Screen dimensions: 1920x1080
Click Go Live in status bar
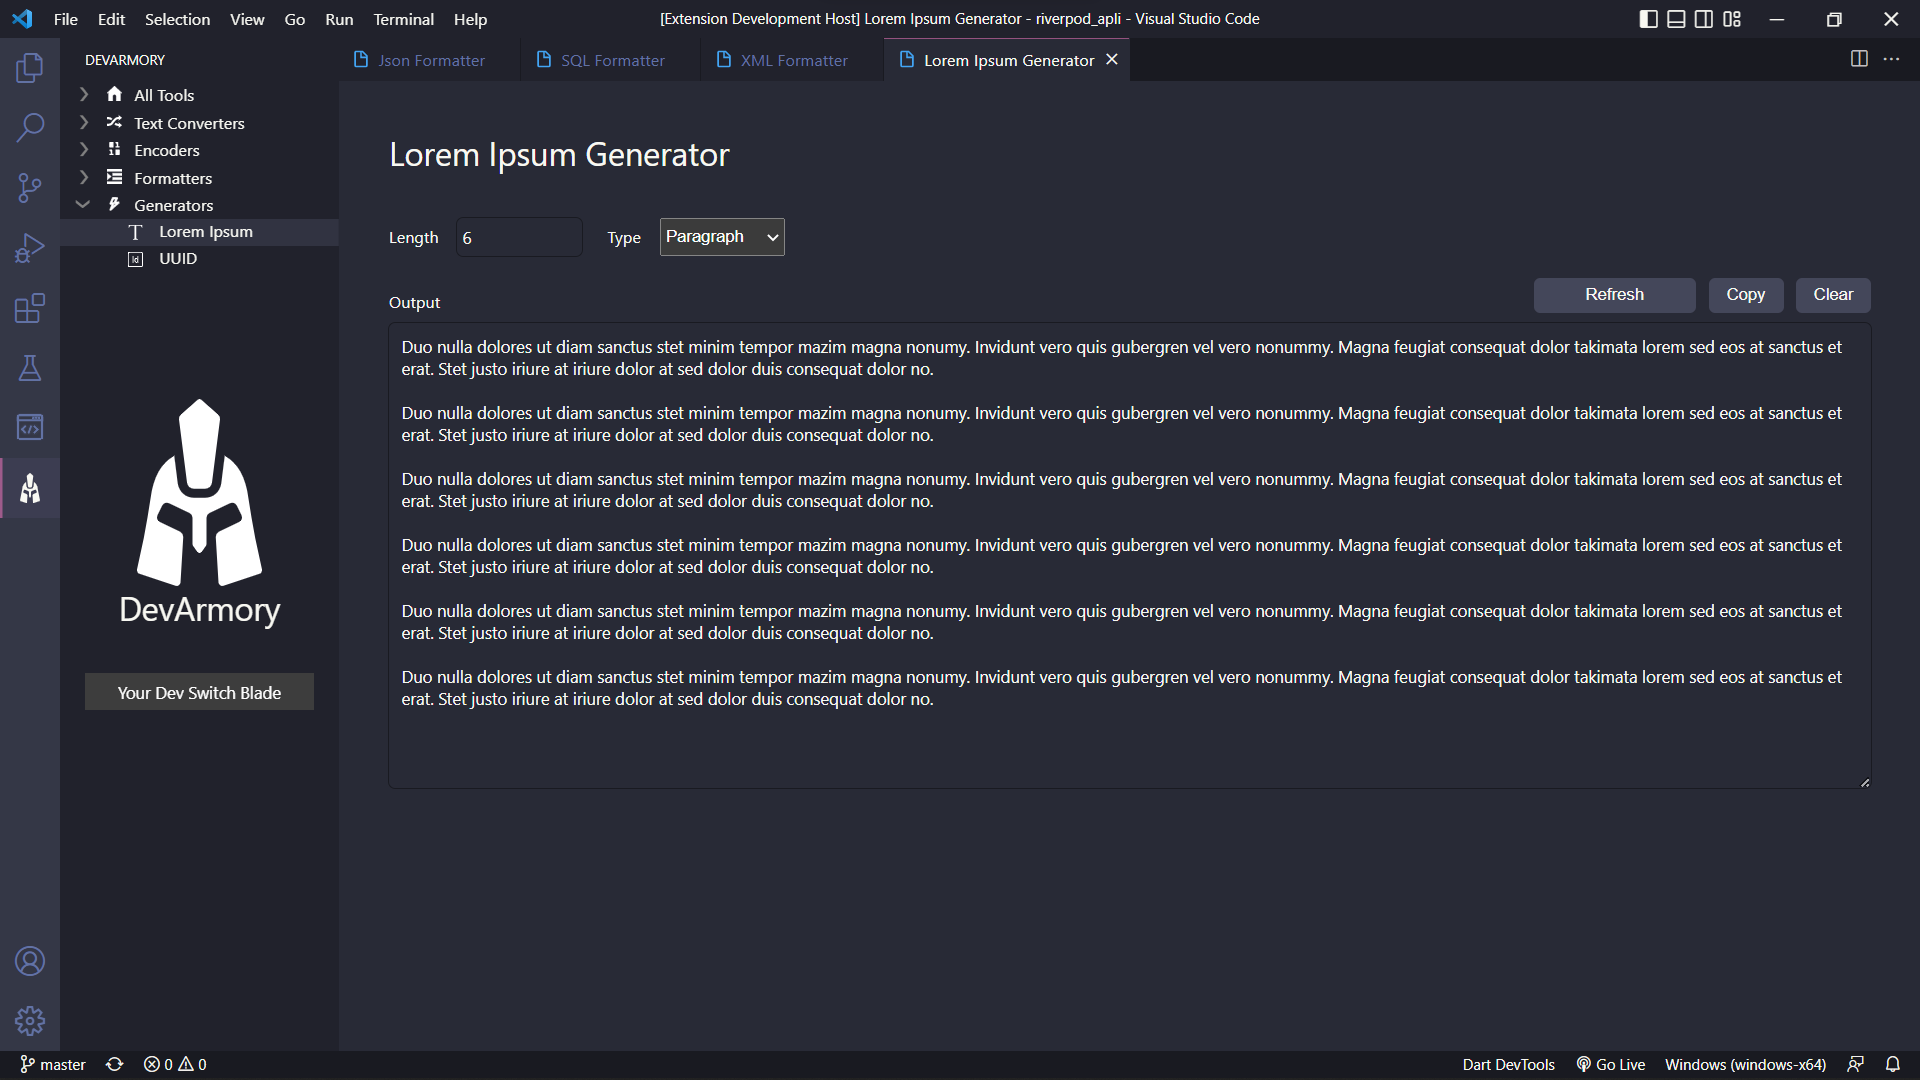[1611, 1065]
